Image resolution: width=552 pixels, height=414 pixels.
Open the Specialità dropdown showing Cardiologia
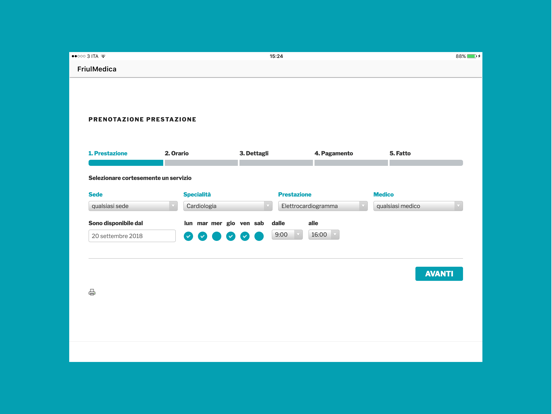point(228,206)
